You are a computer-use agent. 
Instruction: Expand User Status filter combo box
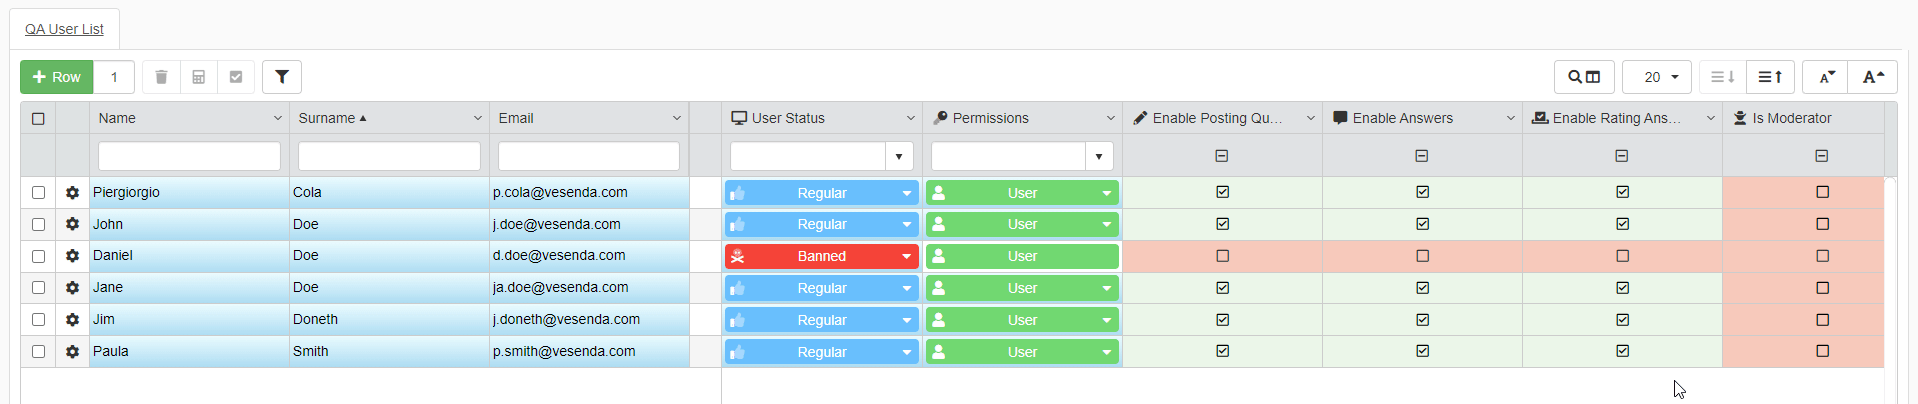899,156
